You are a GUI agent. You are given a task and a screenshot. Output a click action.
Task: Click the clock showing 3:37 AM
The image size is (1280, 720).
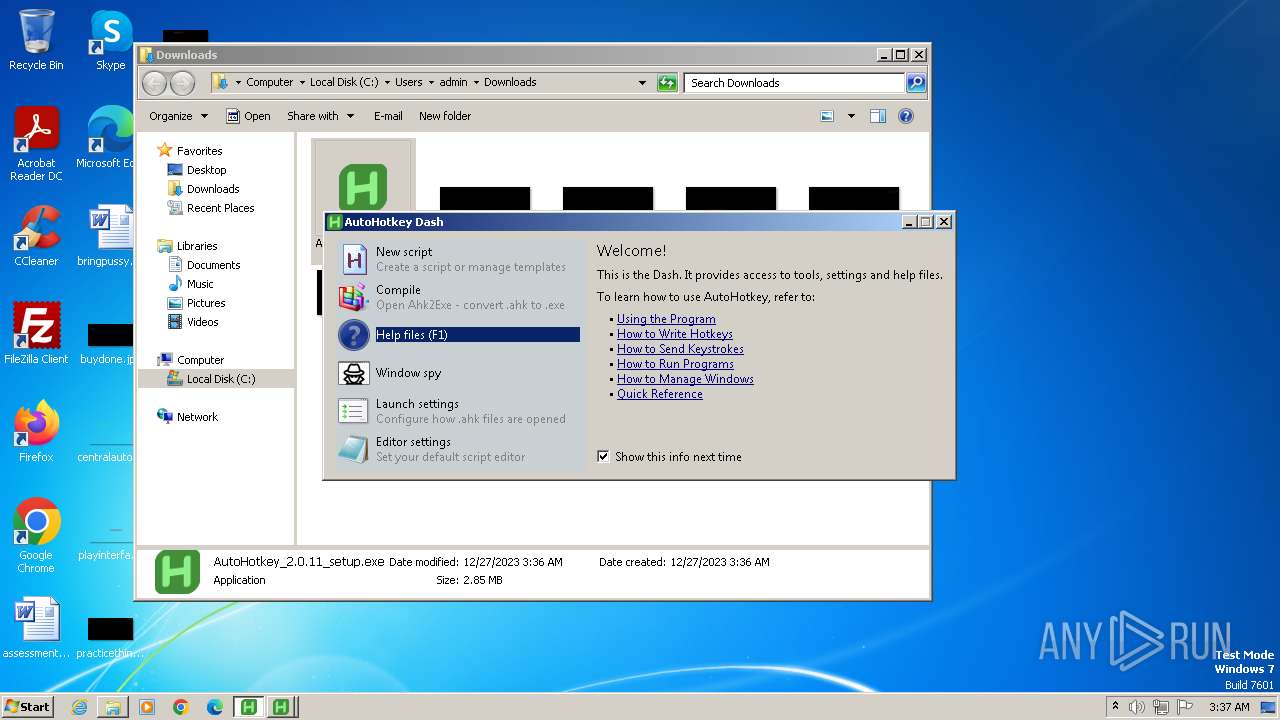(1229, 707)
